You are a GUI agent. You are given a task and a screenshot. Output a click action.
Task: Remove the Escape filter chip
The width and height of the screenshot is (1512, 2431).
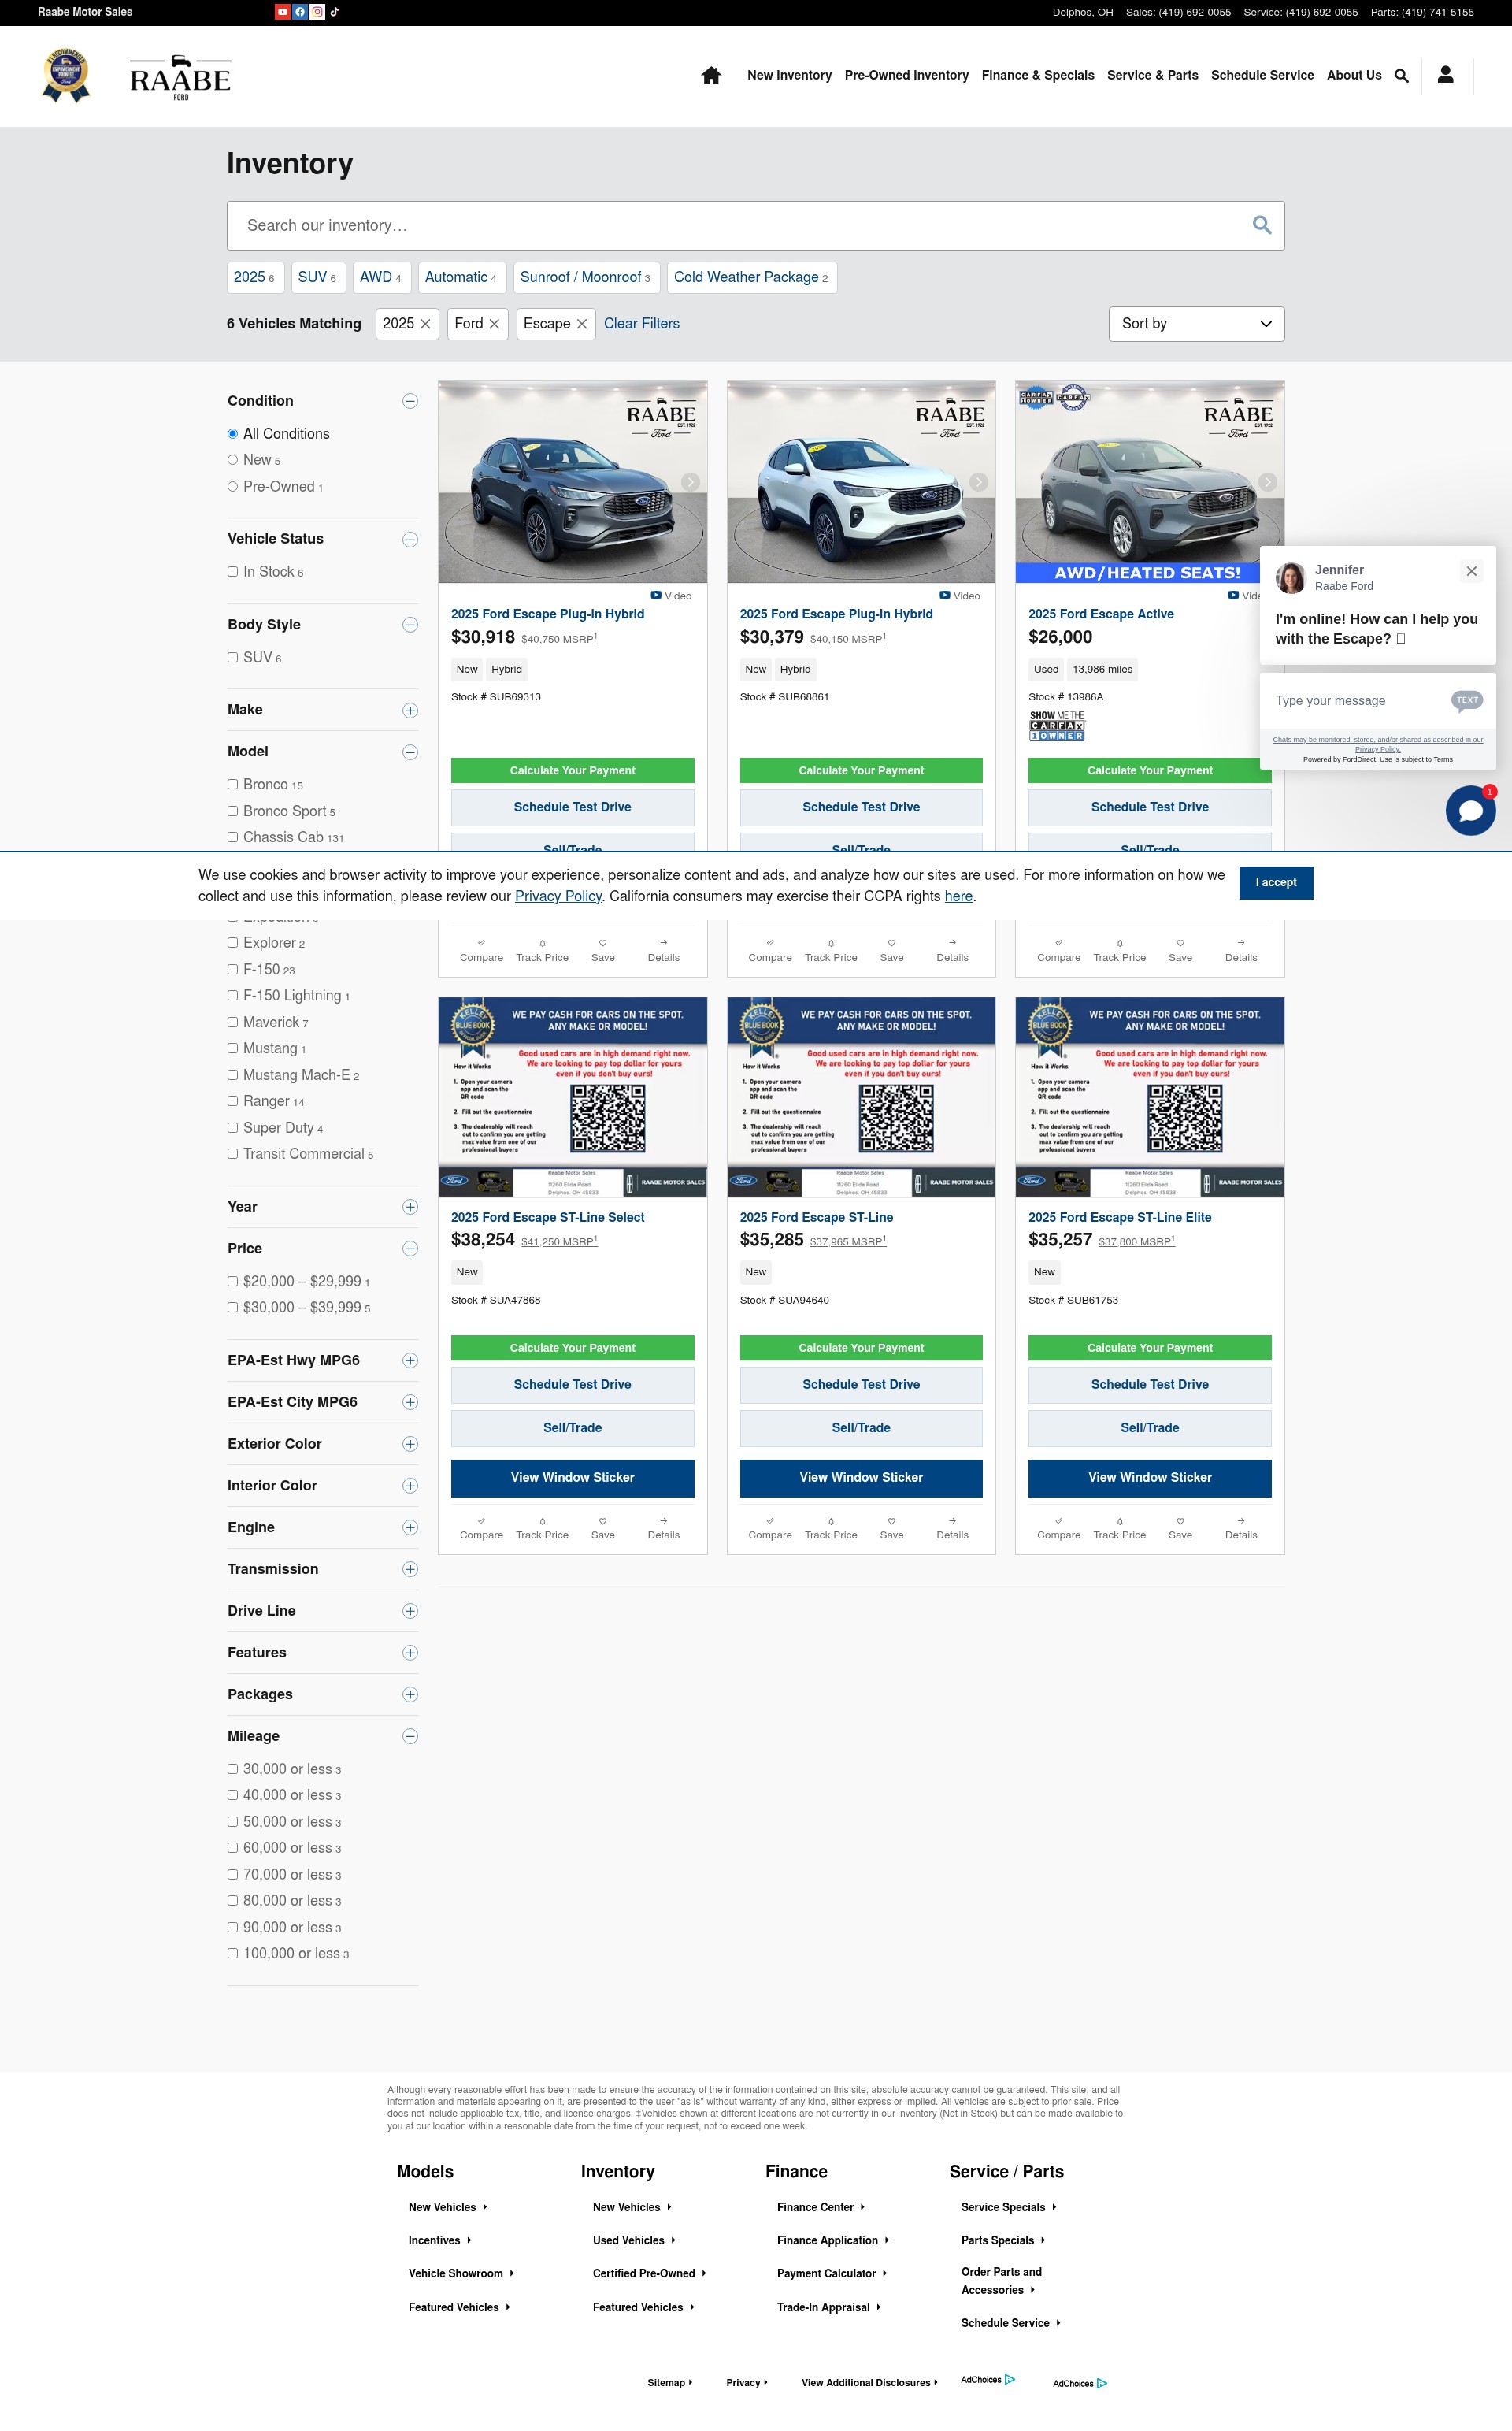582,324
